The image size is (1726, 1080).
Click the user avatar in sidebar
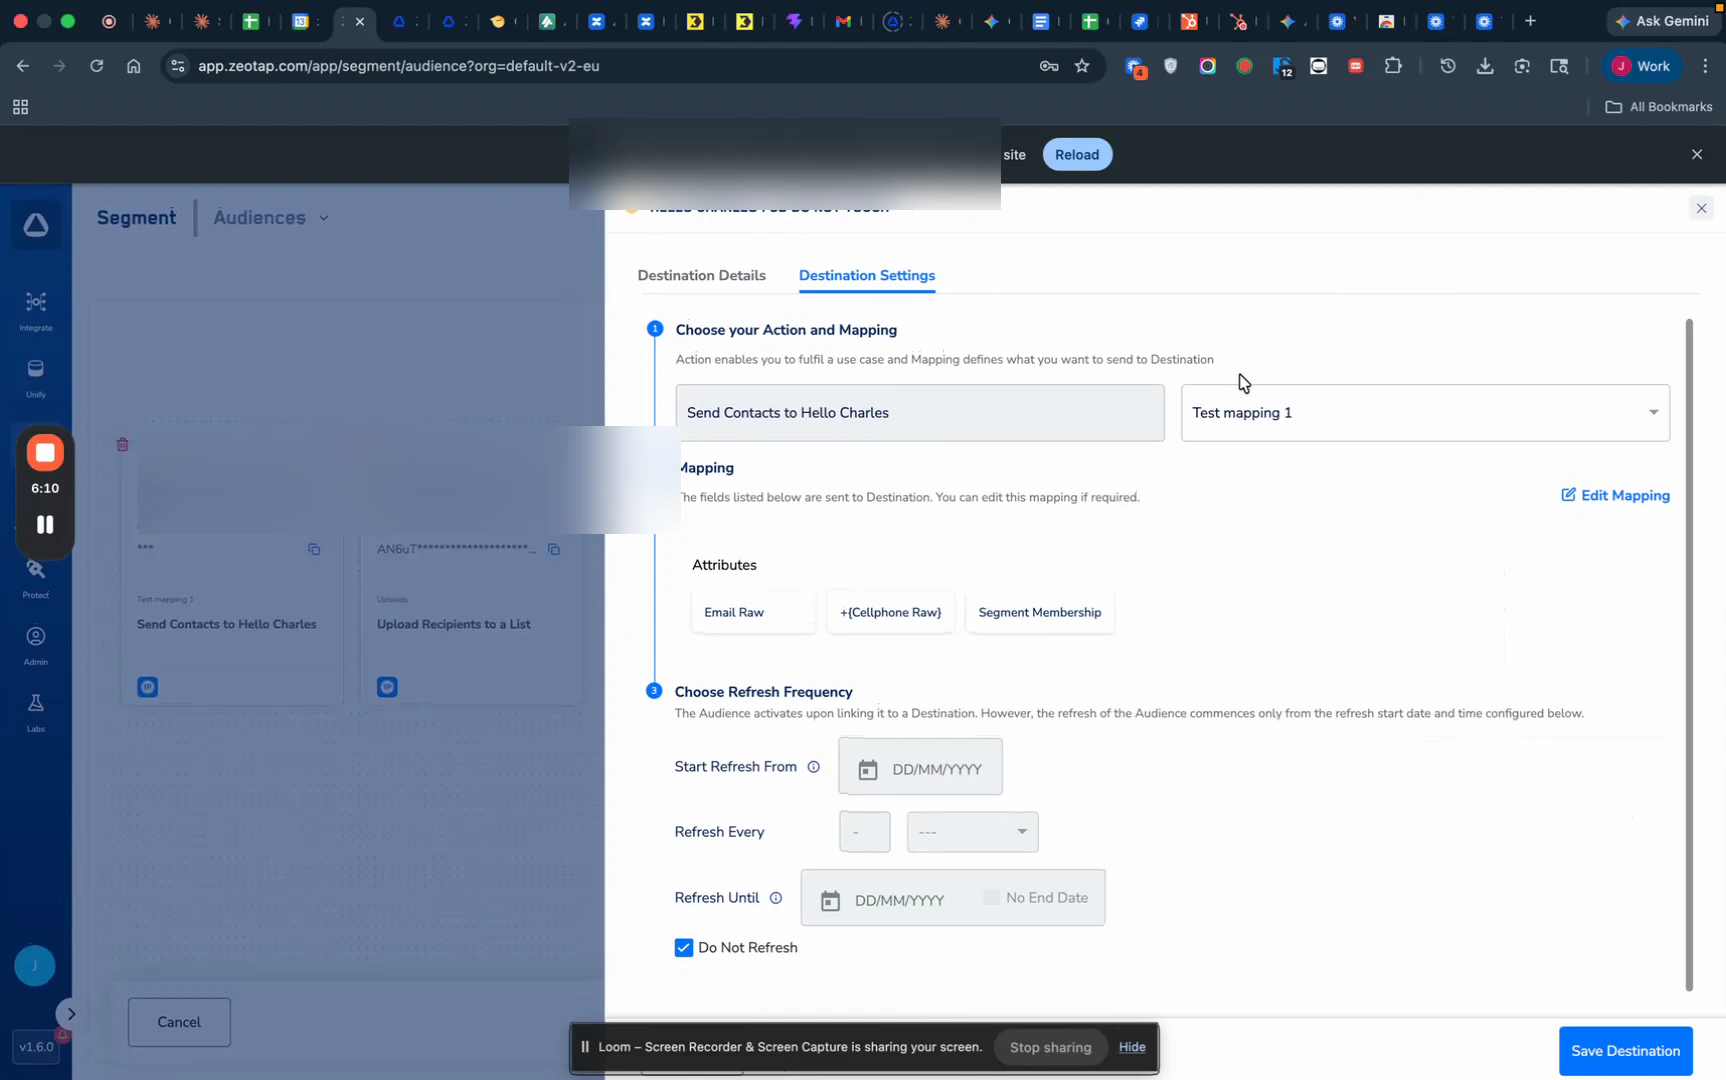pyautogui.click(x=35, y=966)
